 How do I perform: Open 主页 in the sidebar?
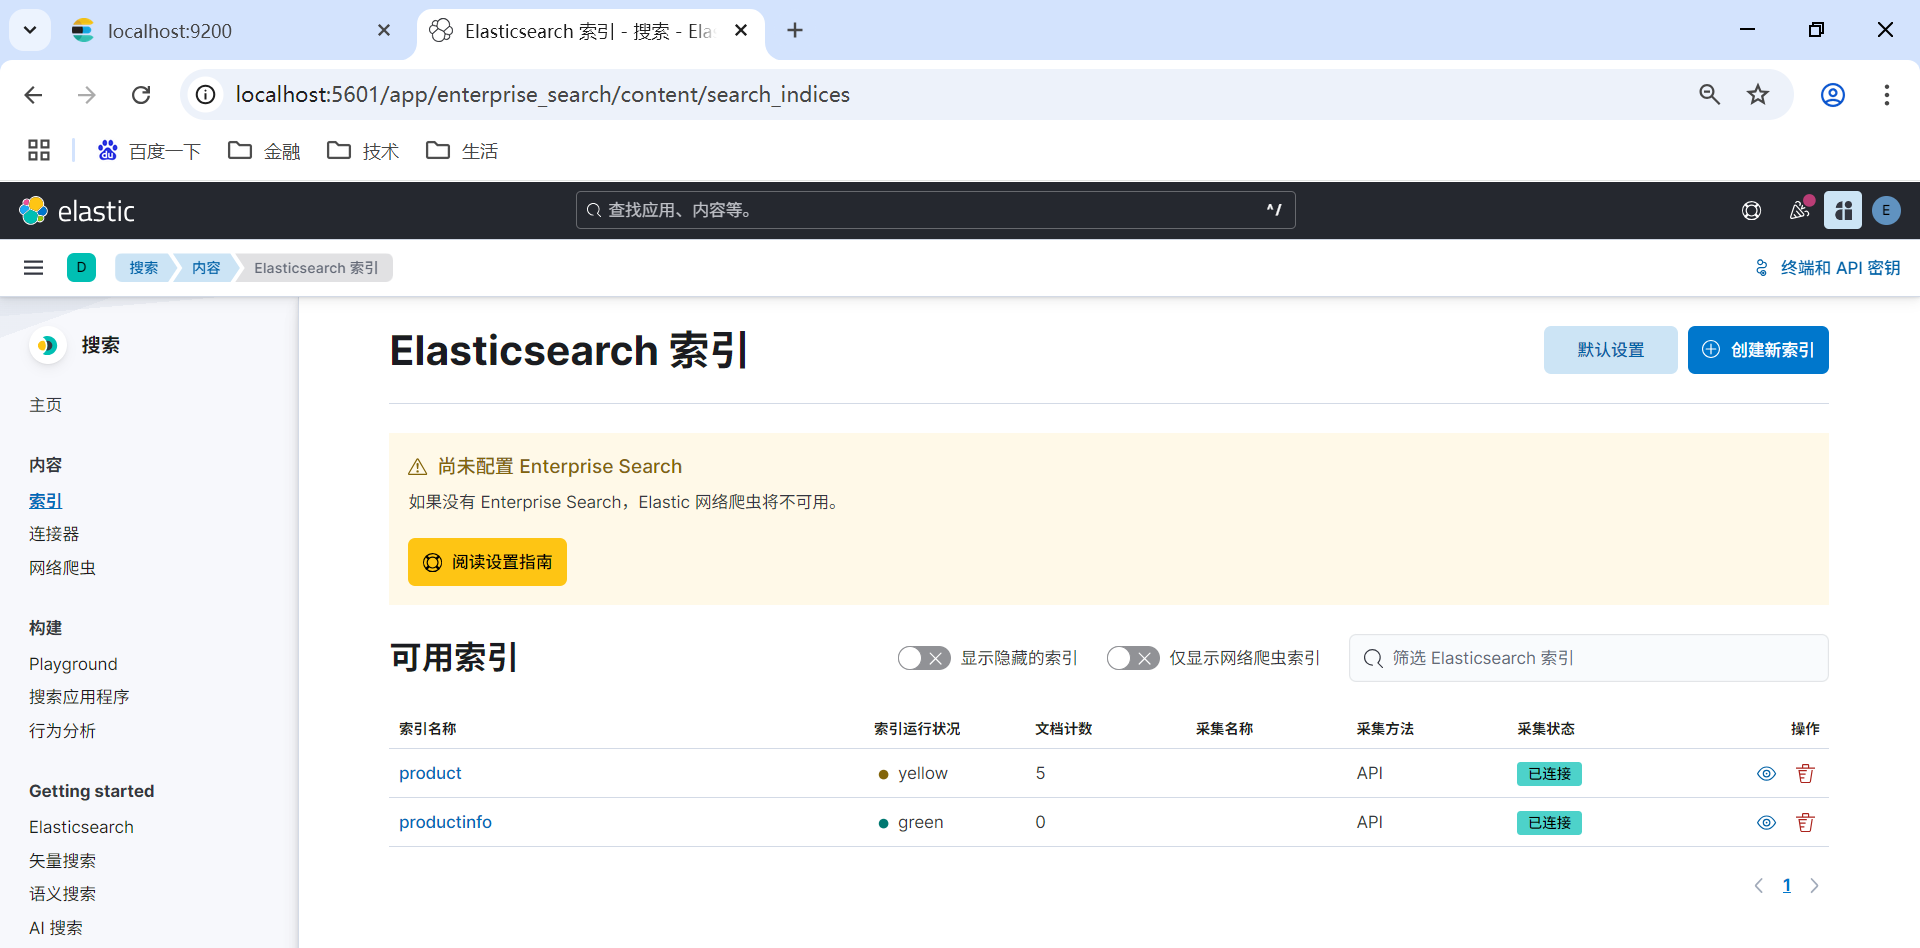46,405
